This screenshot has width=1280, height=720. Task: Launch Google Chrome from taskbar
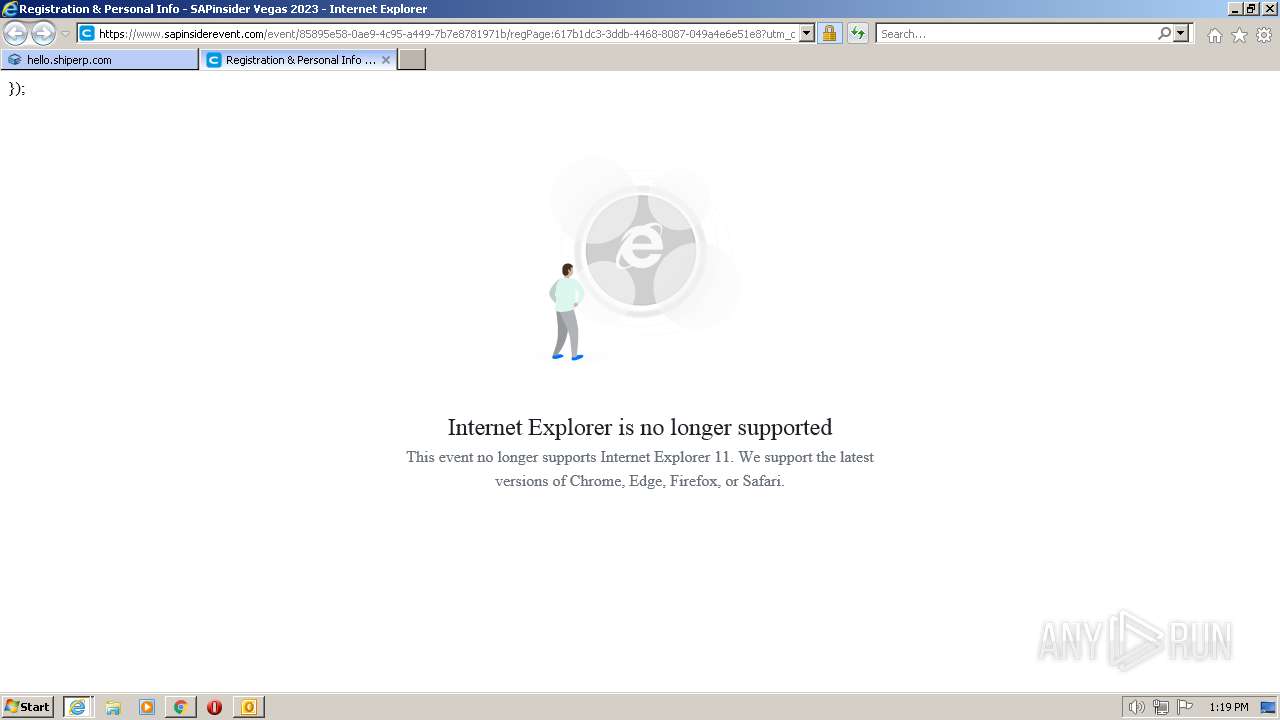[x=180, y=707]
